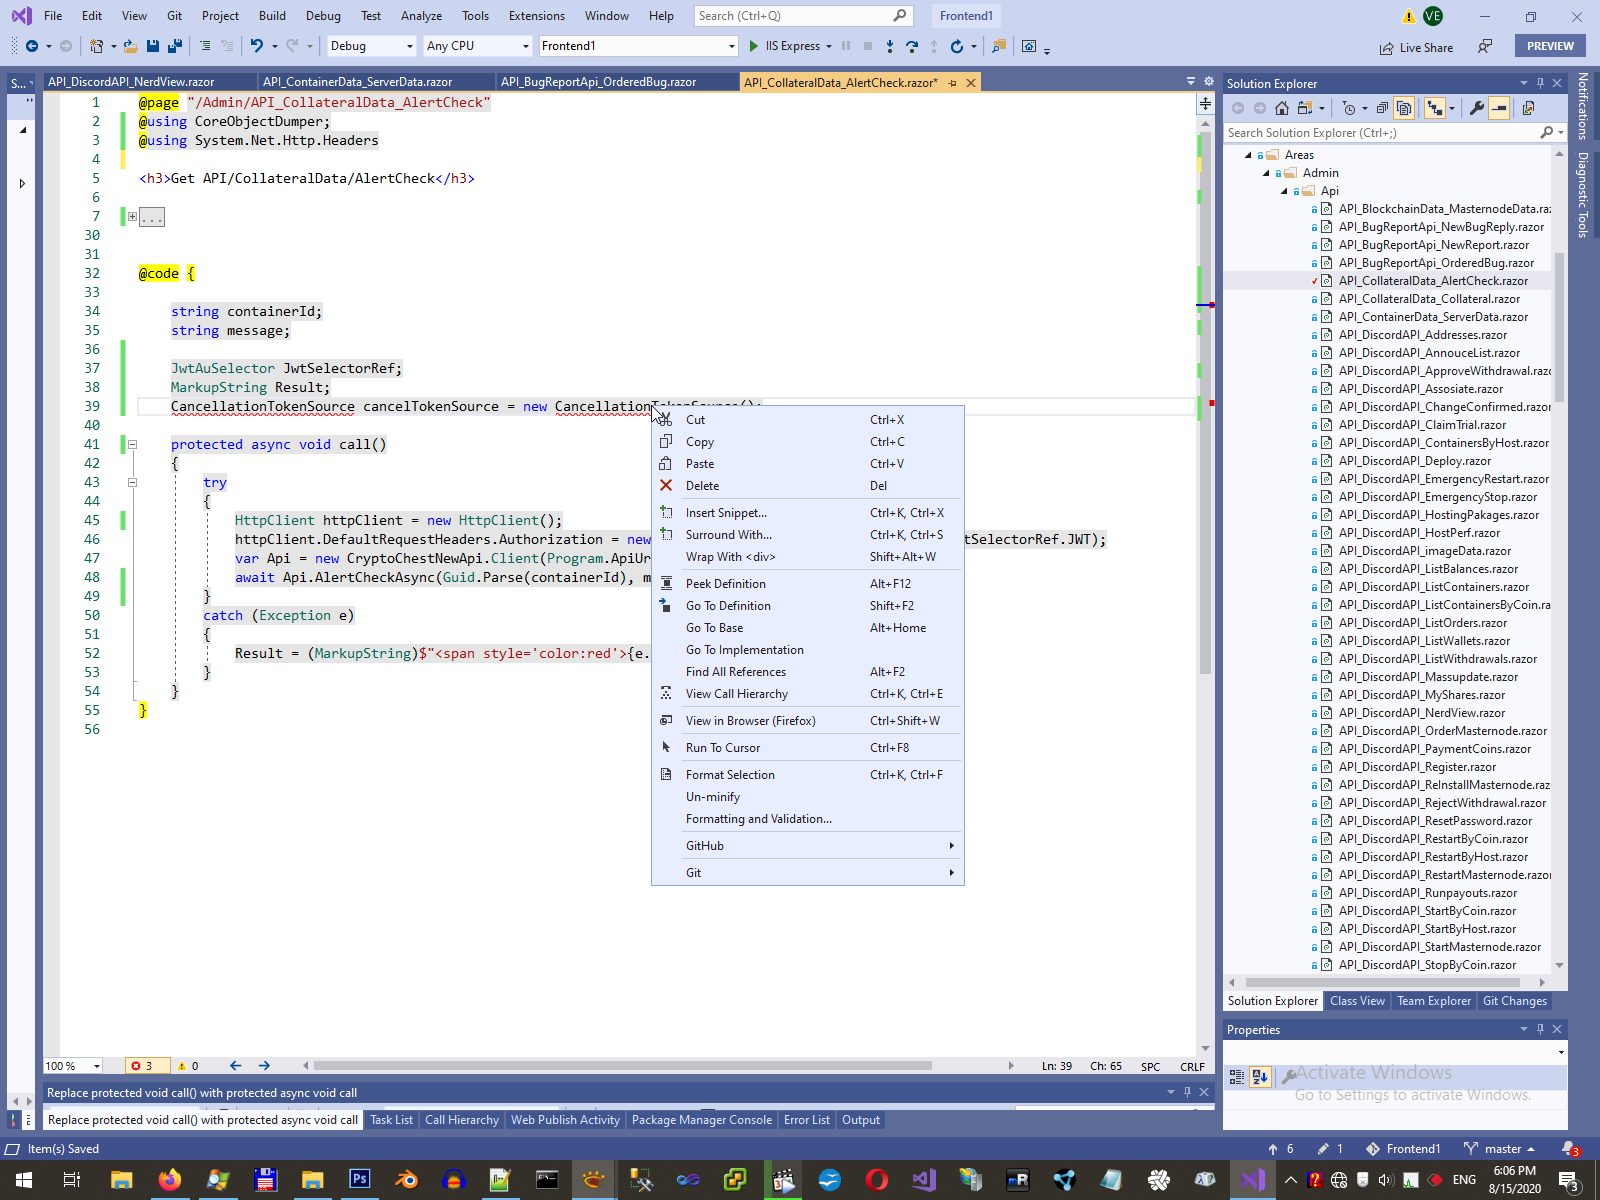
Task: Click the Live Share icon
Action: (1386, 48)
